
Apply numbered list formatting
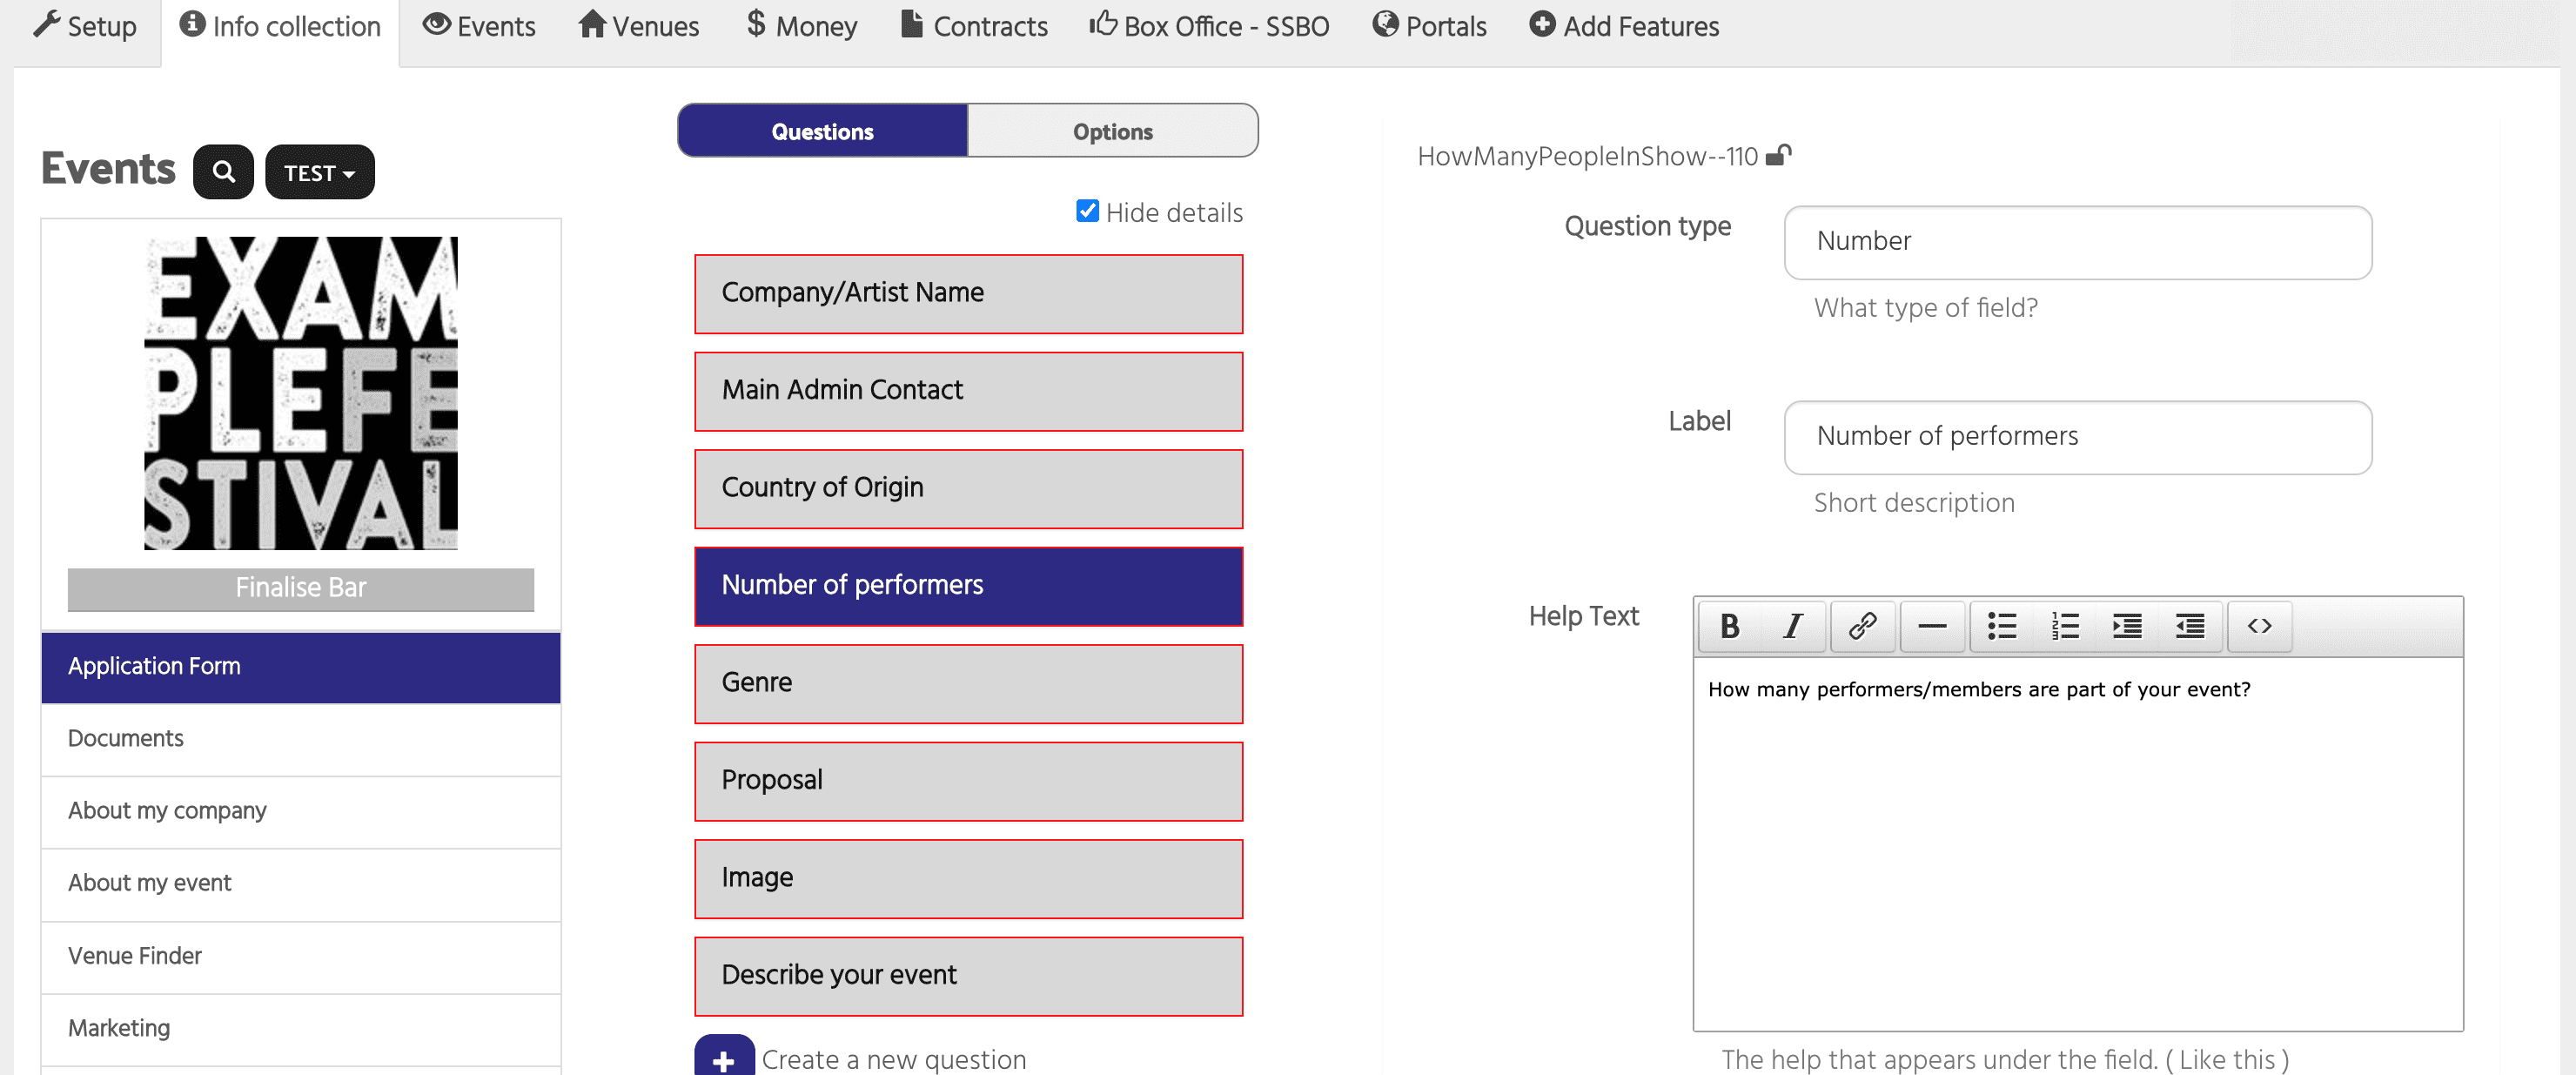(x=2064, y=626)
